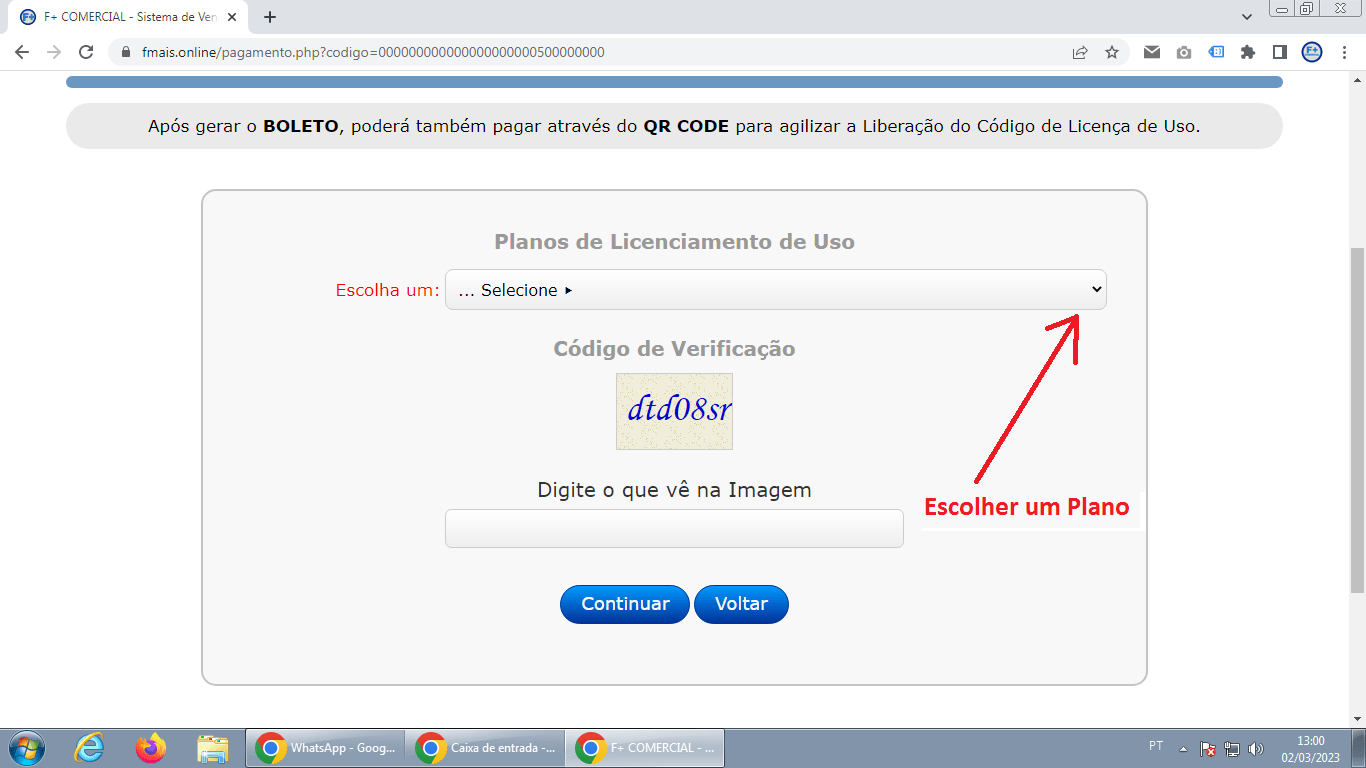
Task: Click scrollbar down arrow
Action: coord(1357,719)
